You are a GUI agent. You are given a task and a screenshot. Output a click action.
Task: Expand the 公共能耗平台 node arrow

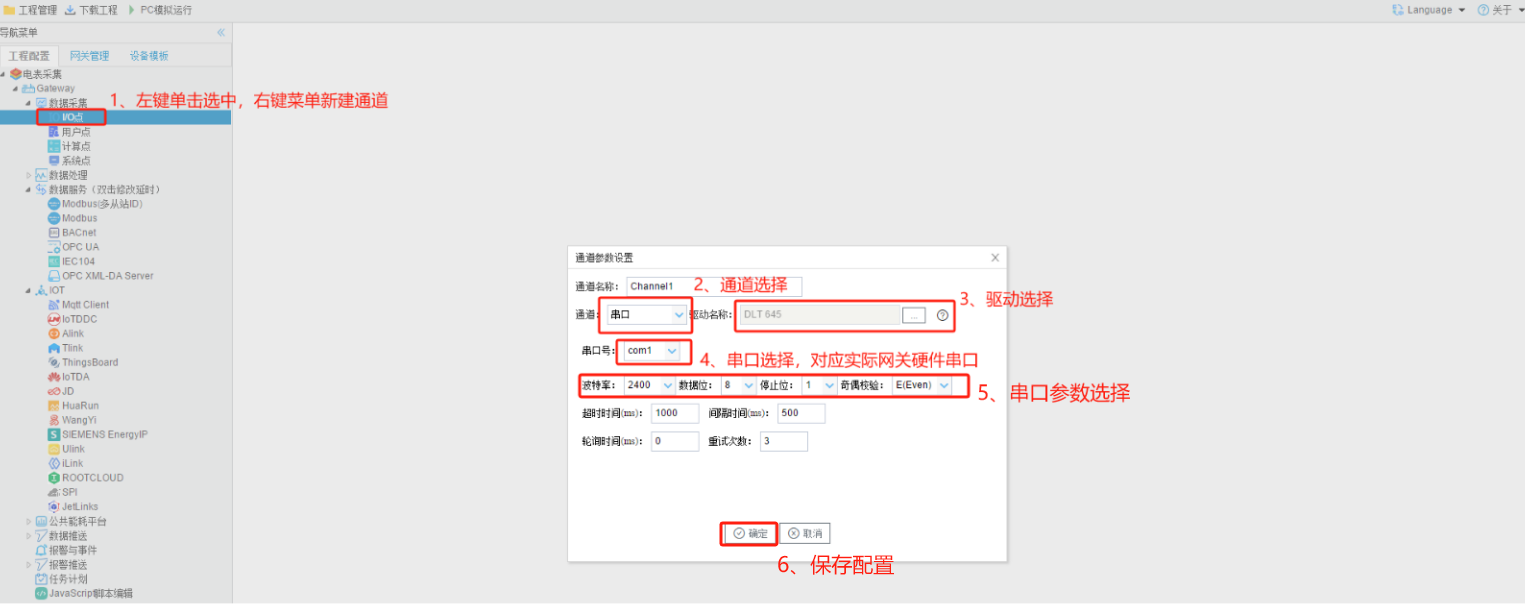[x=29, y=522]
